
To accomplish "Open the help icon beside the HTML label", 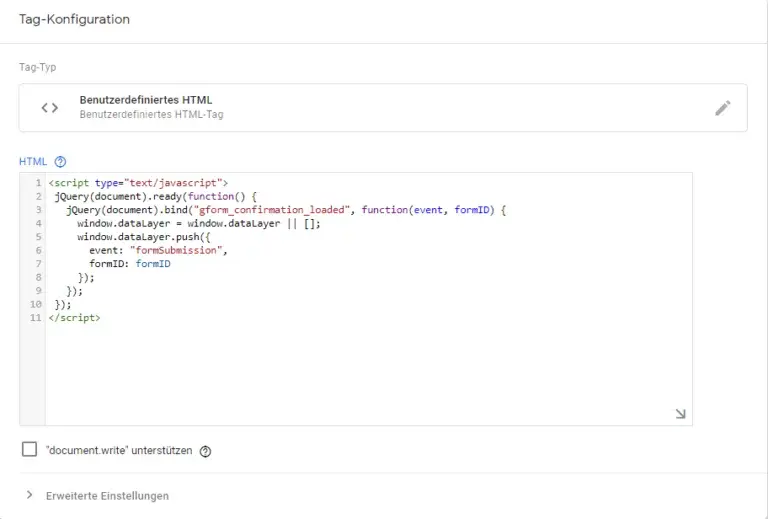I will click(x=60, y=161).
